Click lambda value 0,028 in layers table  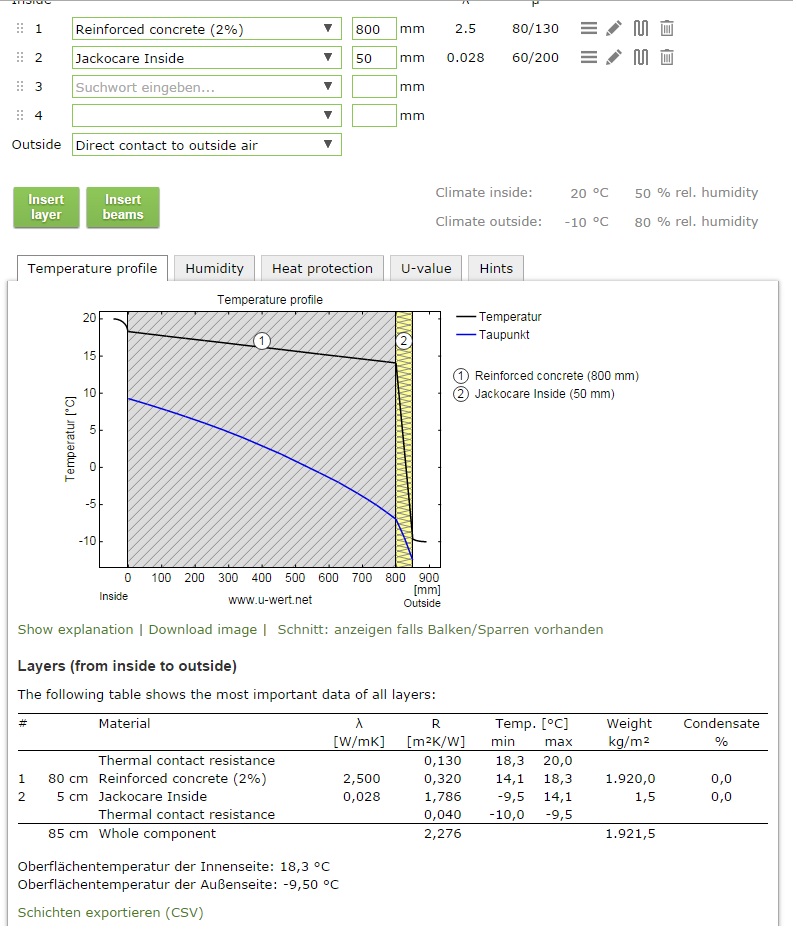pos(362,796)
